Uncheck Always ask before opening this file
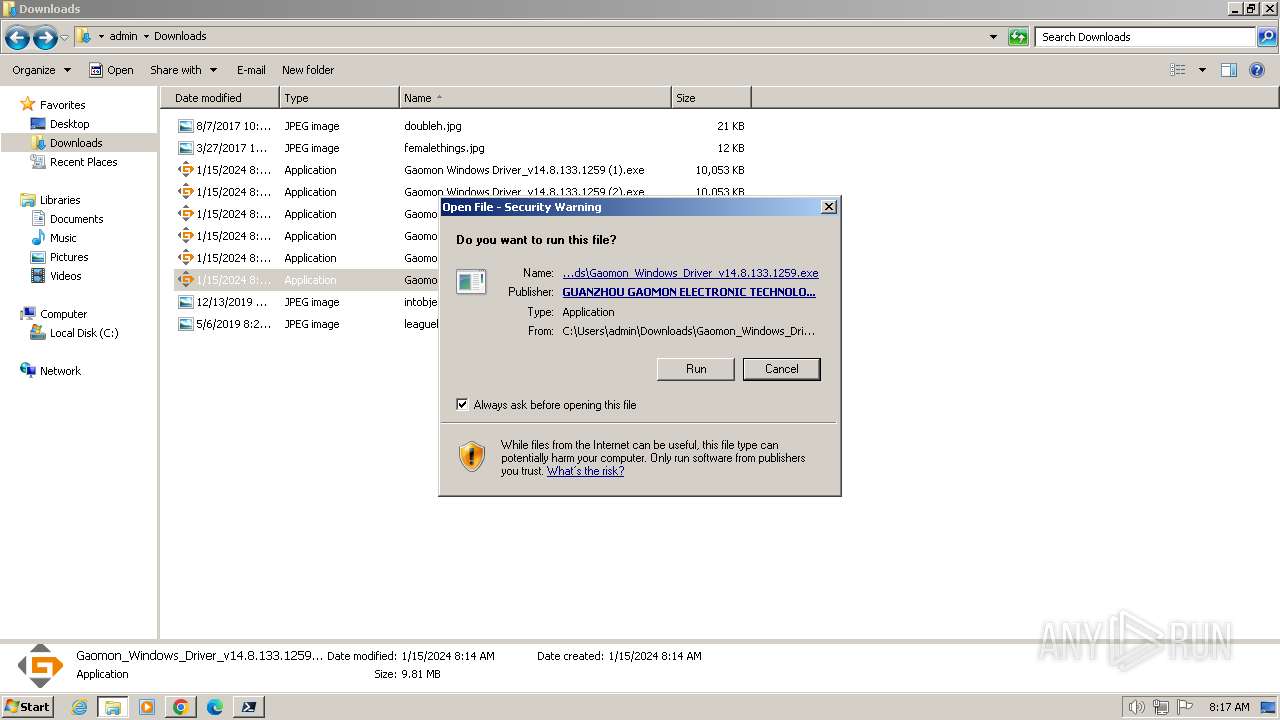This screenshot has width=1280, height=720. pyautogui.click(x=462, y=405)
